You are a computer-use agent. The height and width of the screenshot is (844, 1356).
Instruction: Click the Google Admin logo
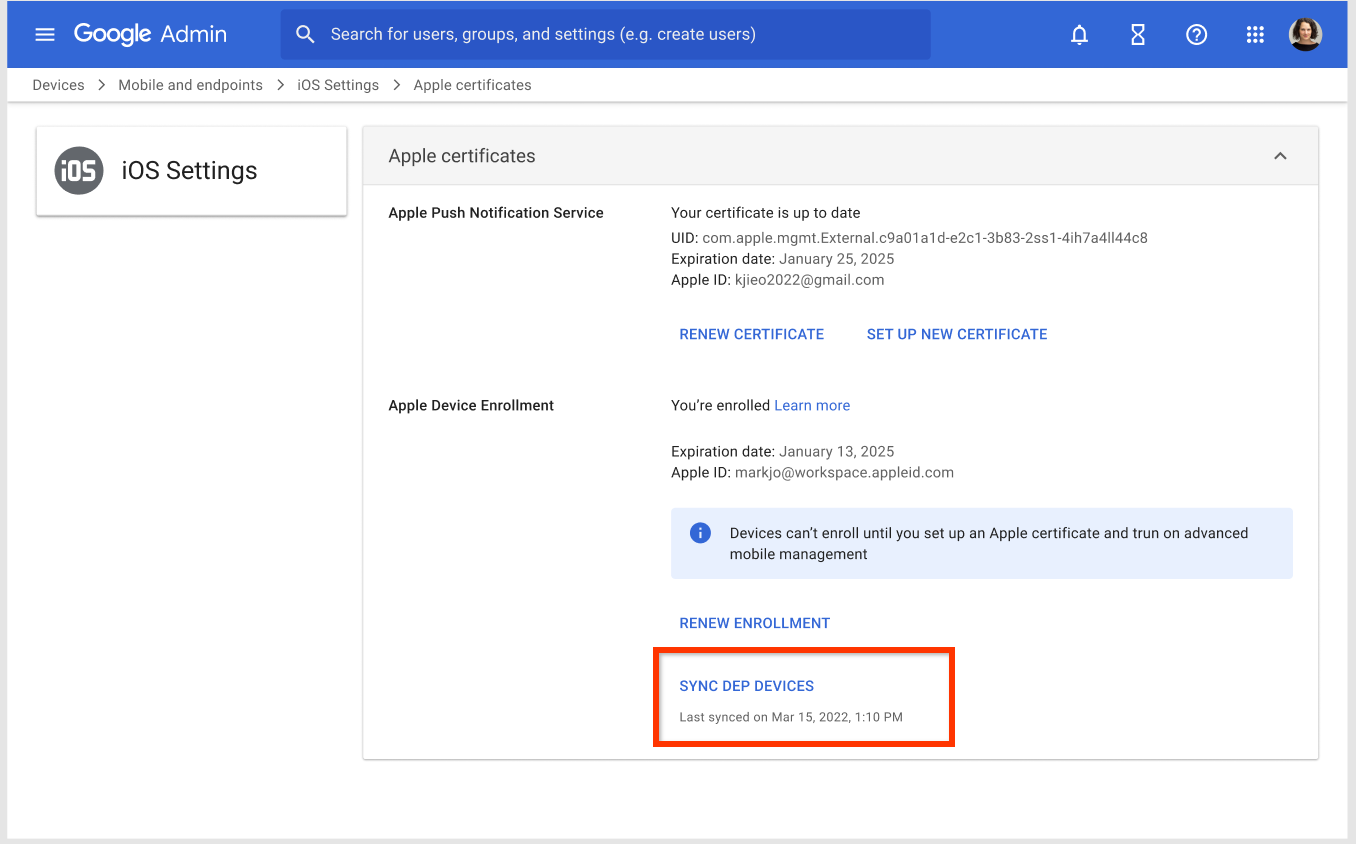(150, 34)
